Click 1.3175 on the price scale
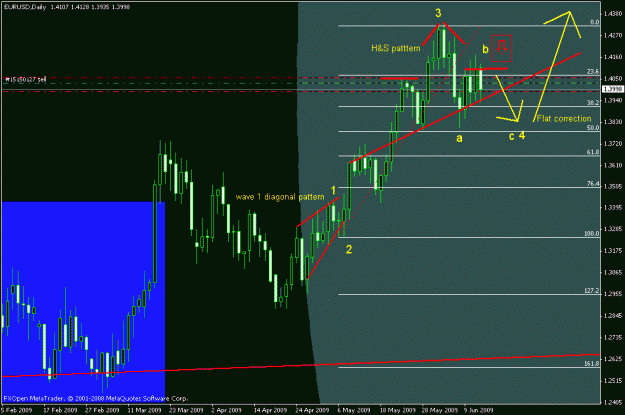Image resolution: width=625 pixels, height=415 pixels. tap(613, 251)
